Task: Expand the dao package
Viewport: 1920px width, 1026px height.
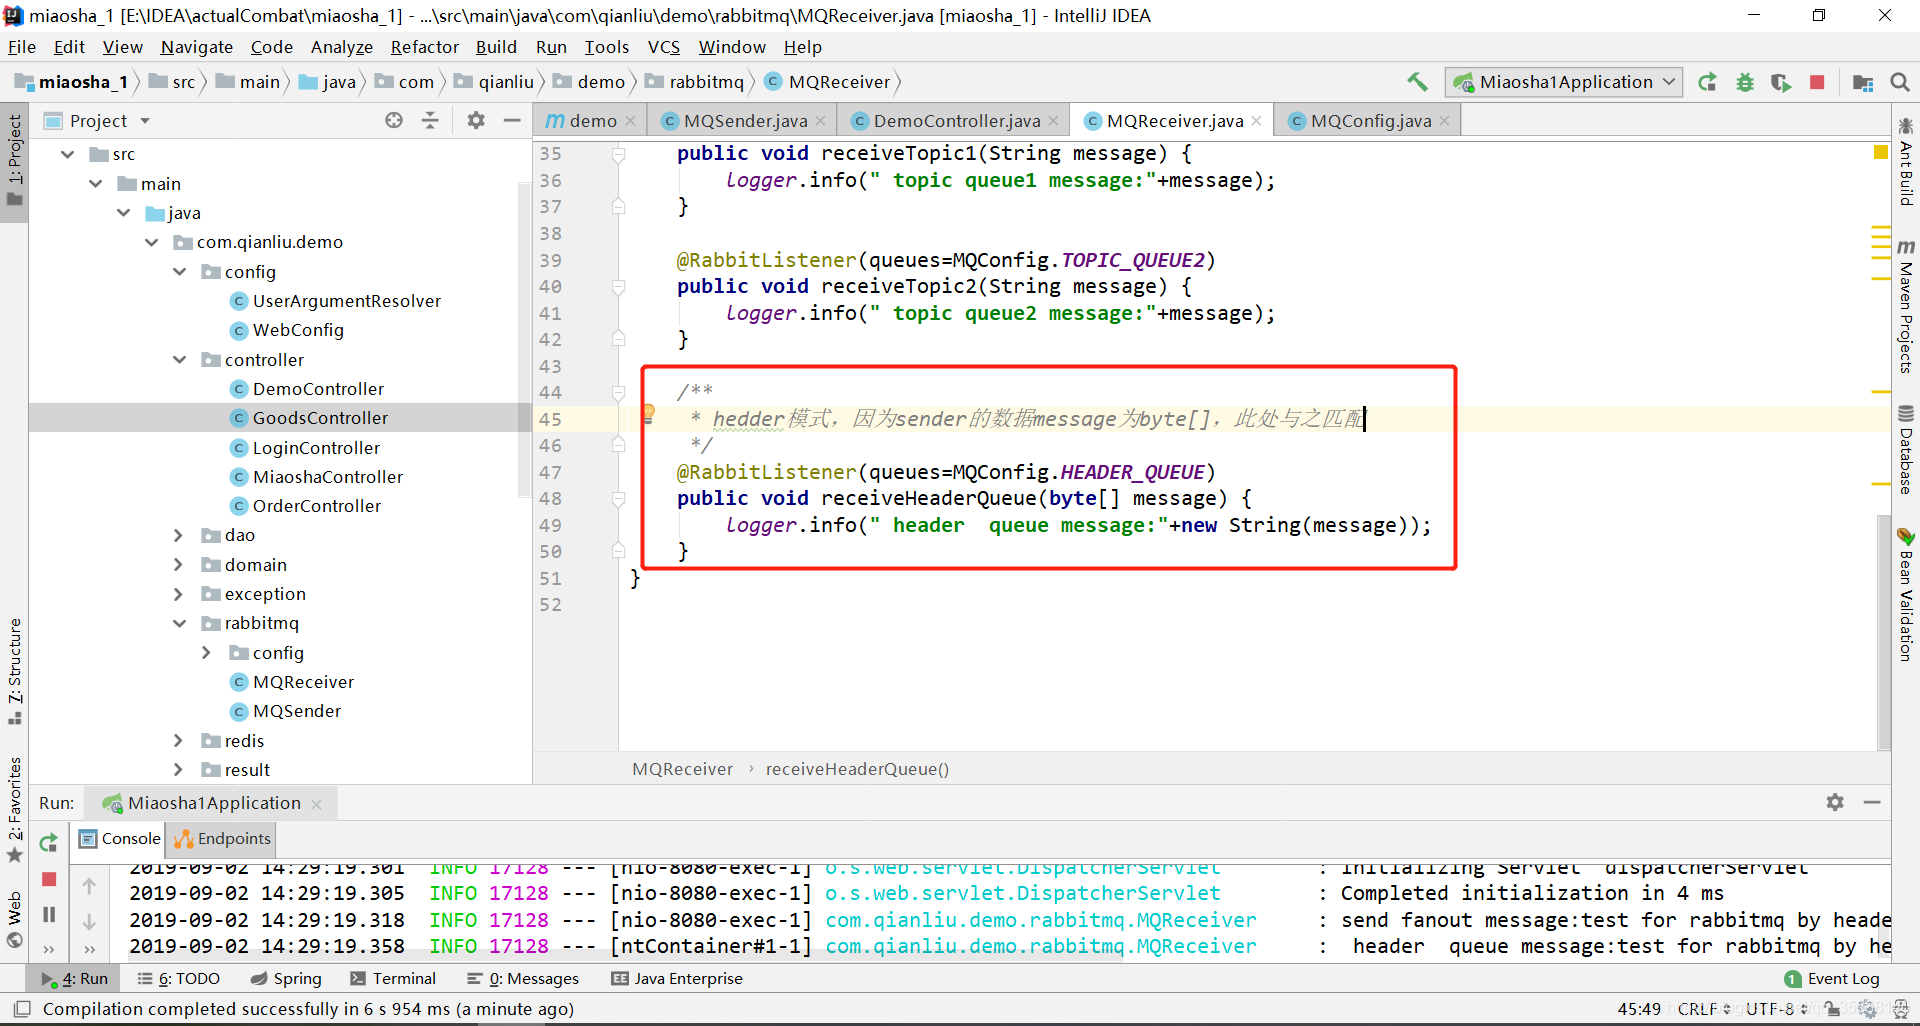Action: (178, 535)
